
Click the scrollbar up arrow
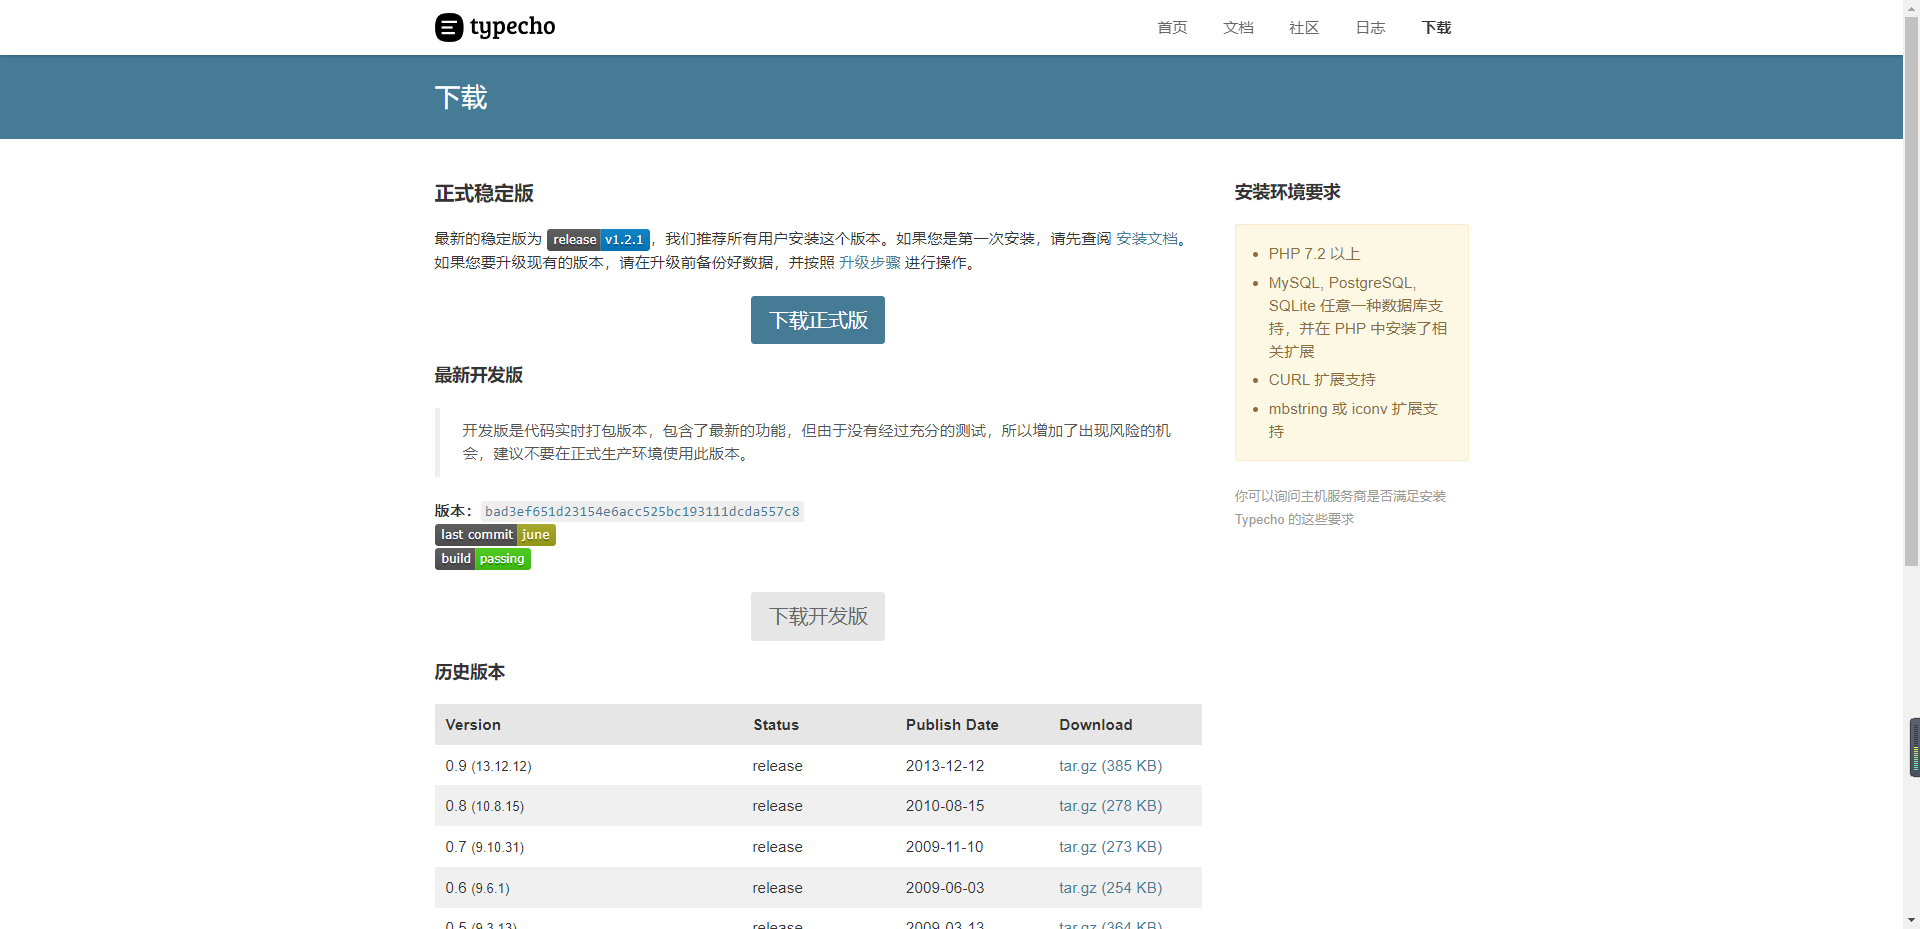click(x=1911, y=7)
